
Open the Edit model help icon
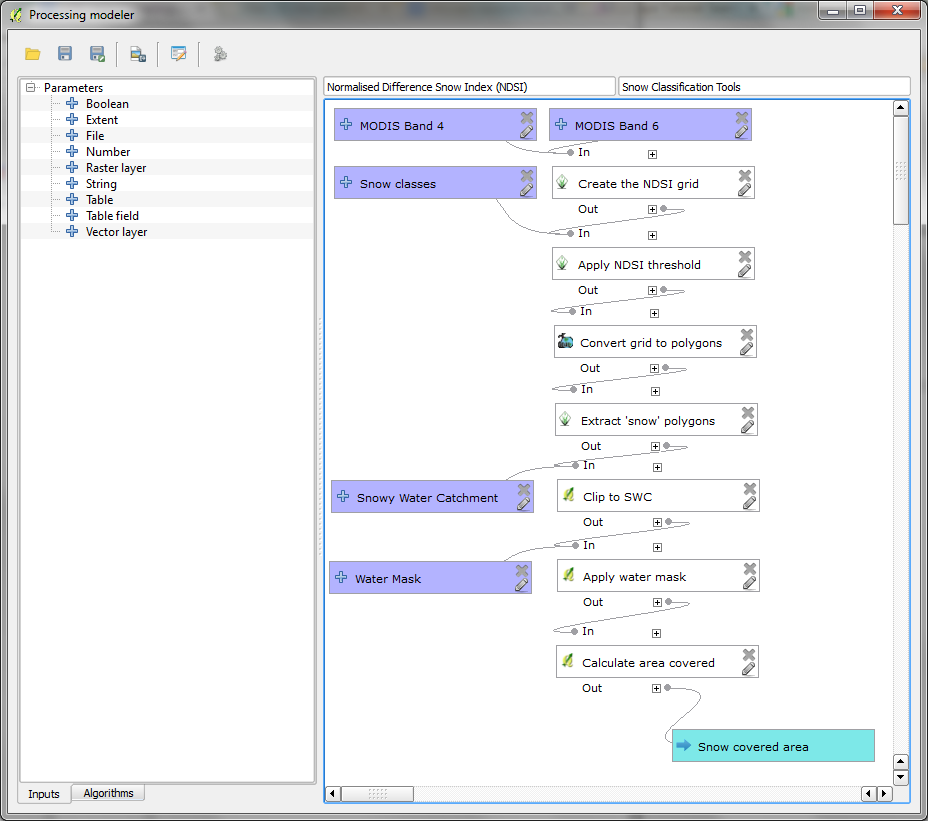tap(179, 54)
